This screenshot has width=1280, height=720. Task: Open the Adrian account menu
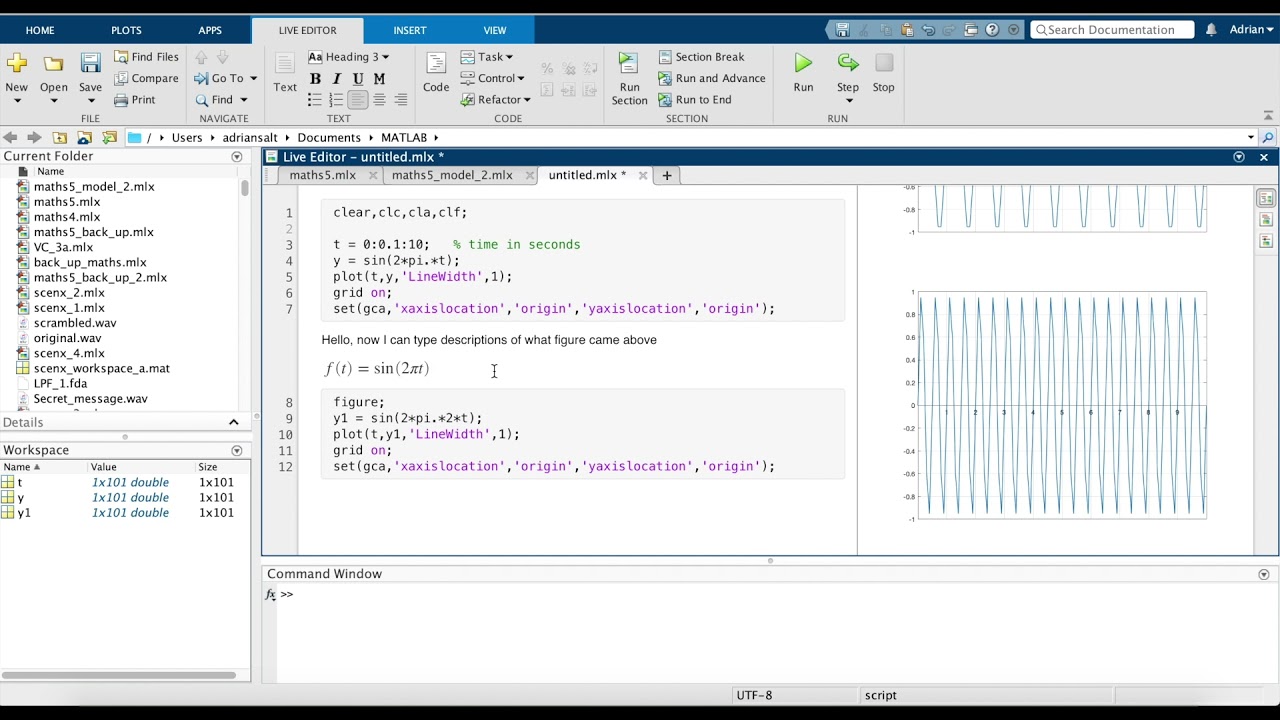(x=1252, y=30)
